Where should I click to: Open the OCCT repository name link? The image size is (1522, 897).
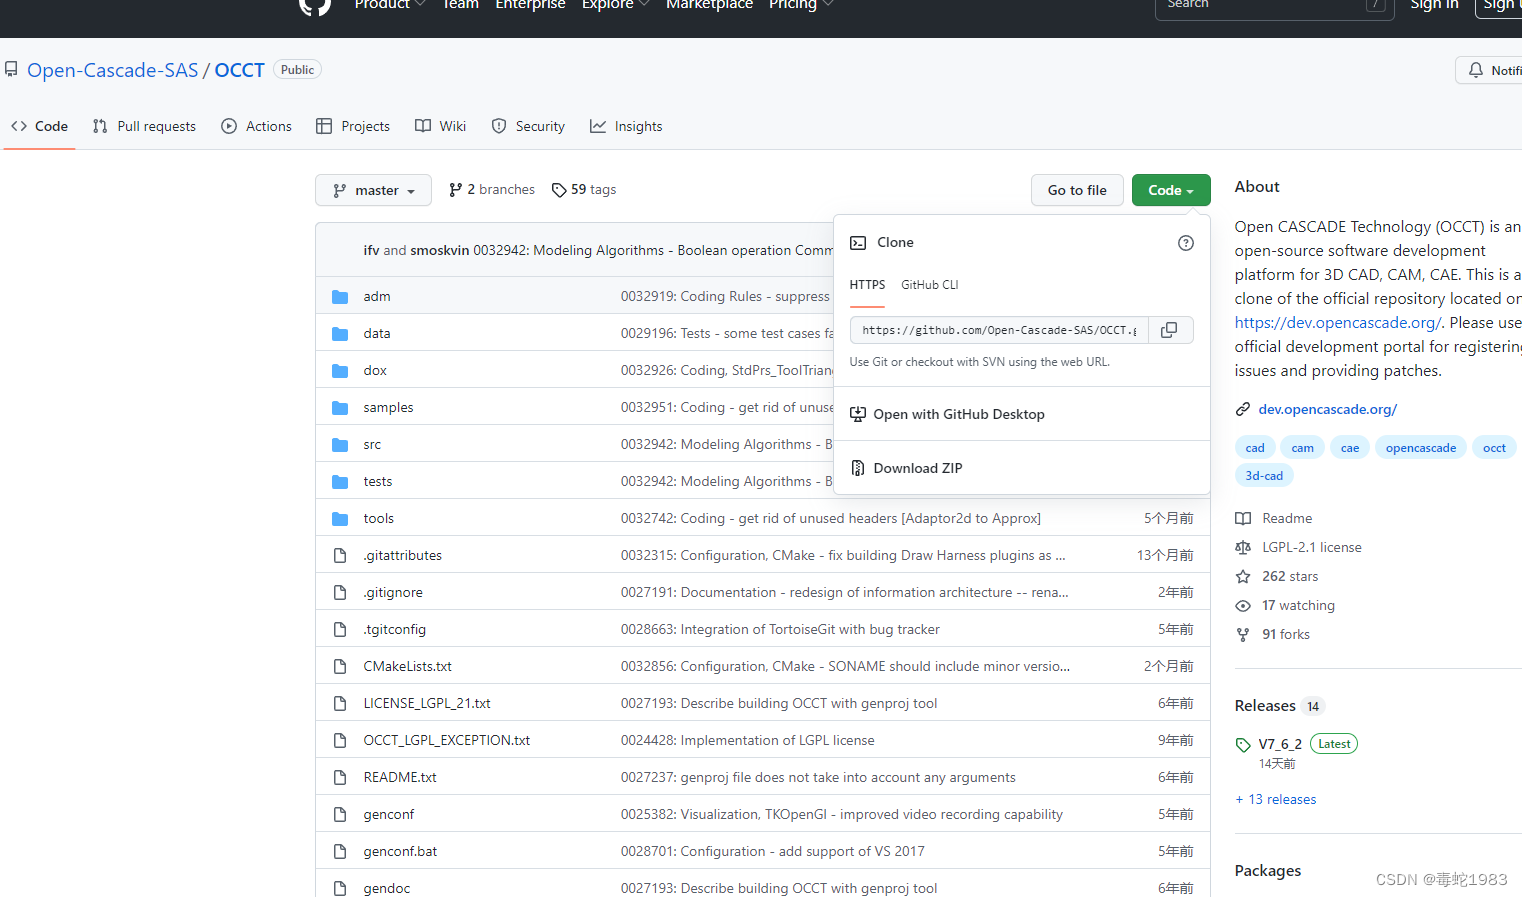pos(240,70)
